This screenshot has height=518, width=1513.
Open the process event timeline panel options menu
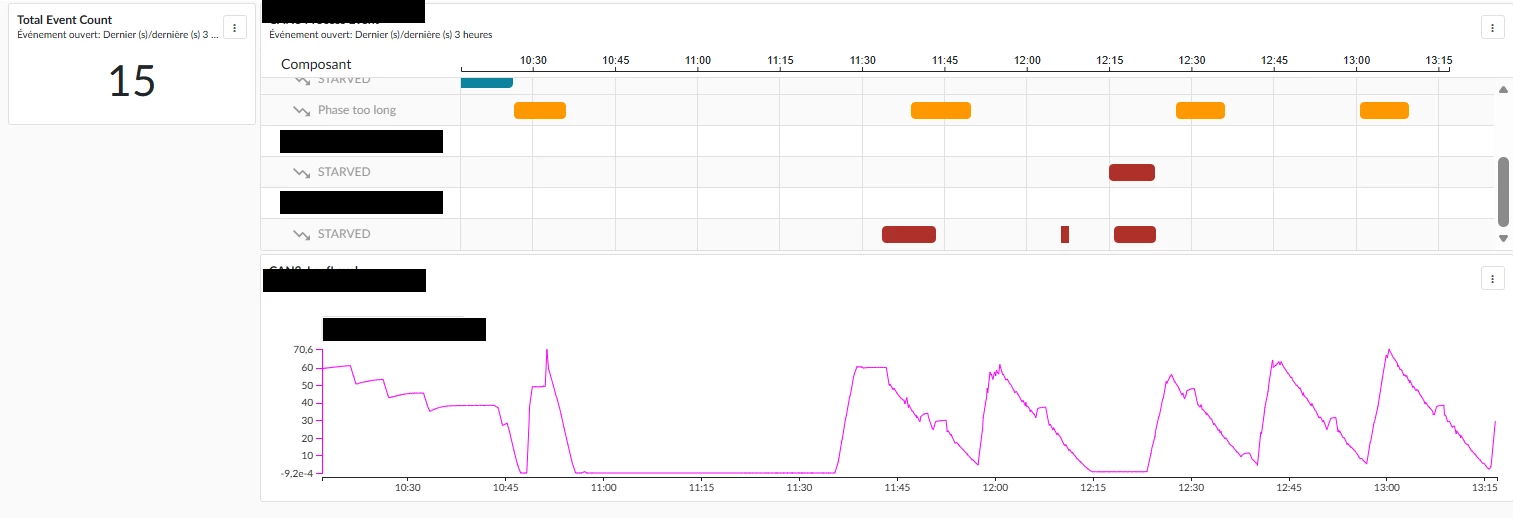(1492, 28)
